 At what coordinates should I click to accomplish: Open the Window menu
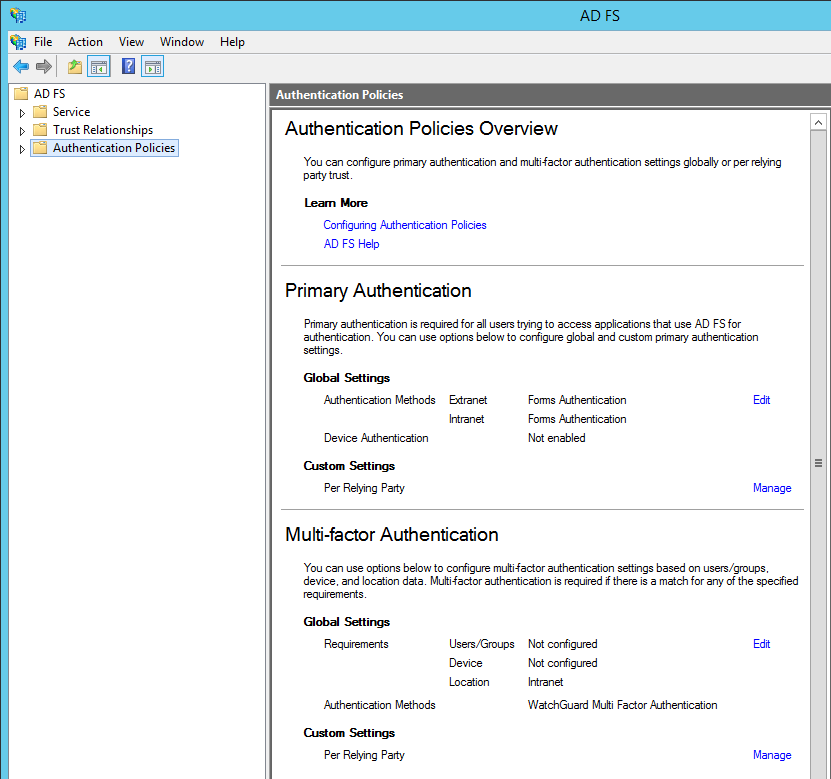182,42
